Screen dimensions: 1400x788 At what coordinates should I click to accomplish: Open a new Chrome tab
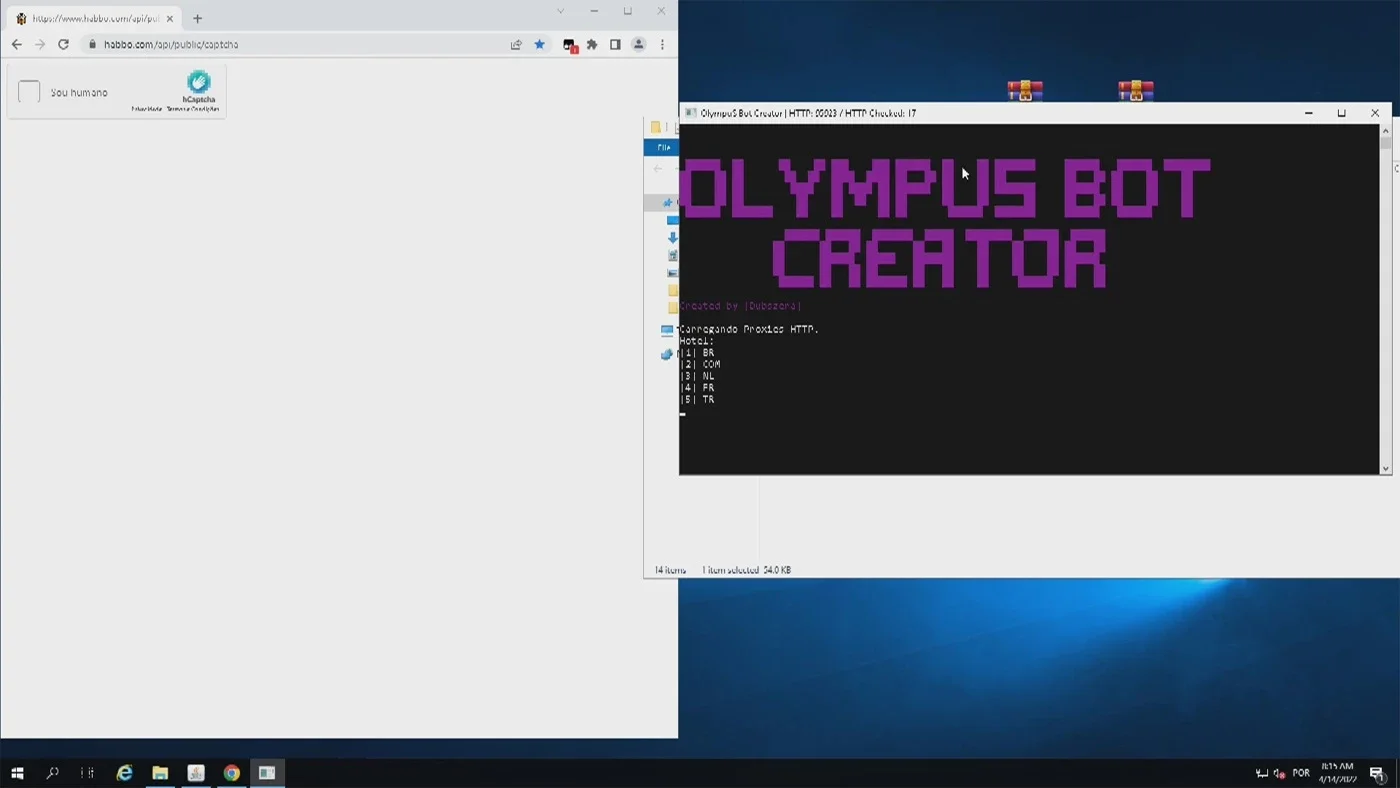197,18
